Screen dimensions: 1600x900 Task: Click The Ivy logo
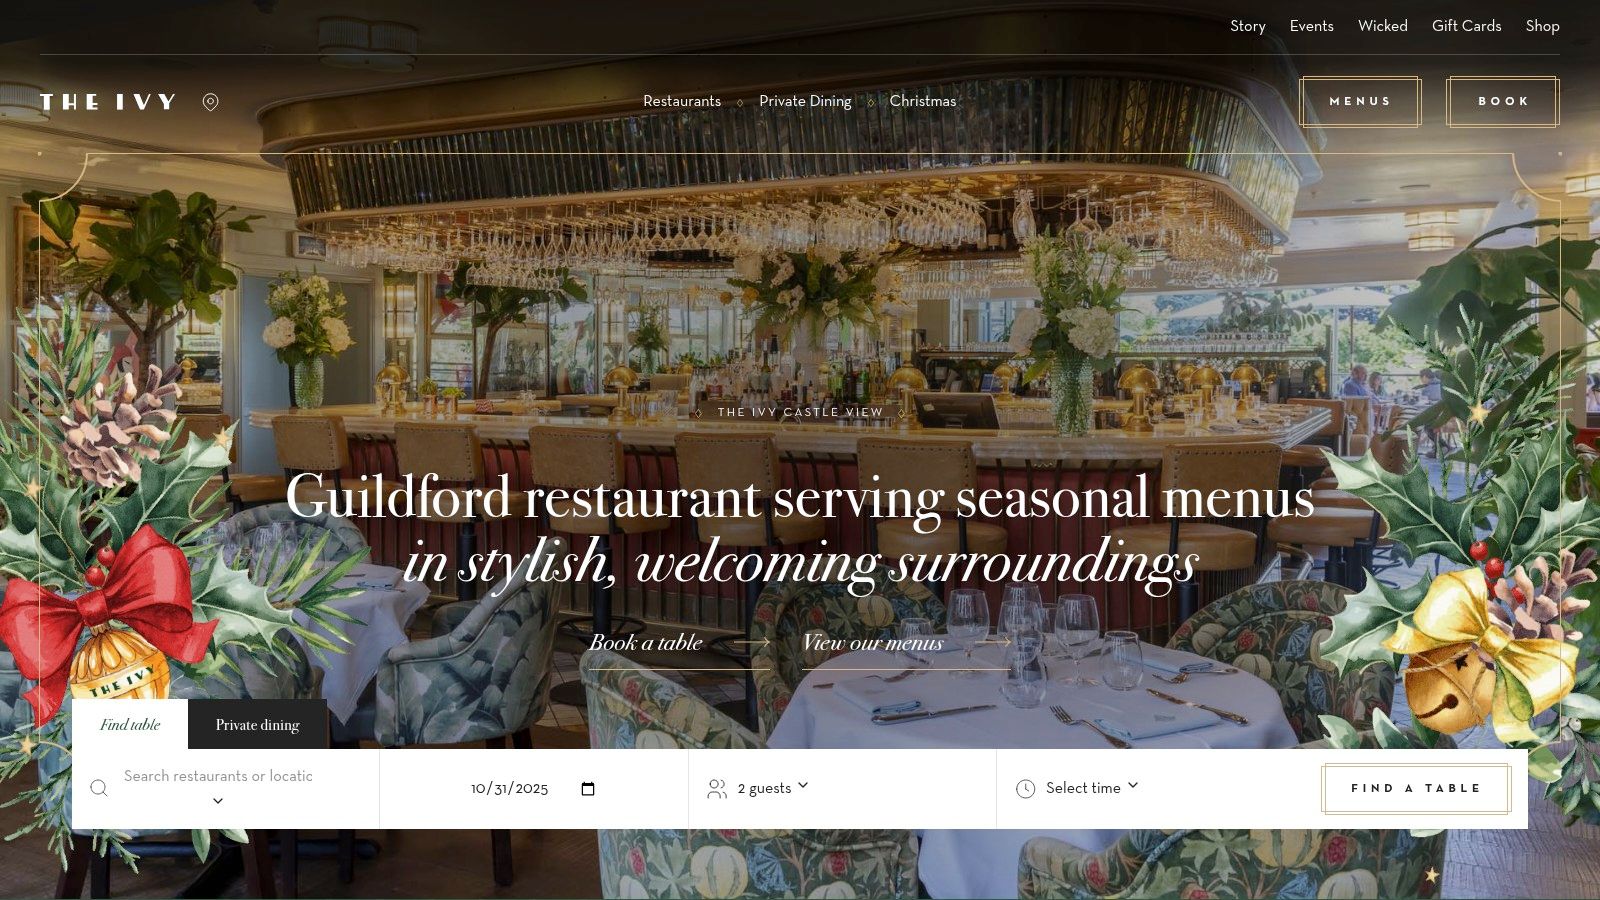click(x=108, y=102)
